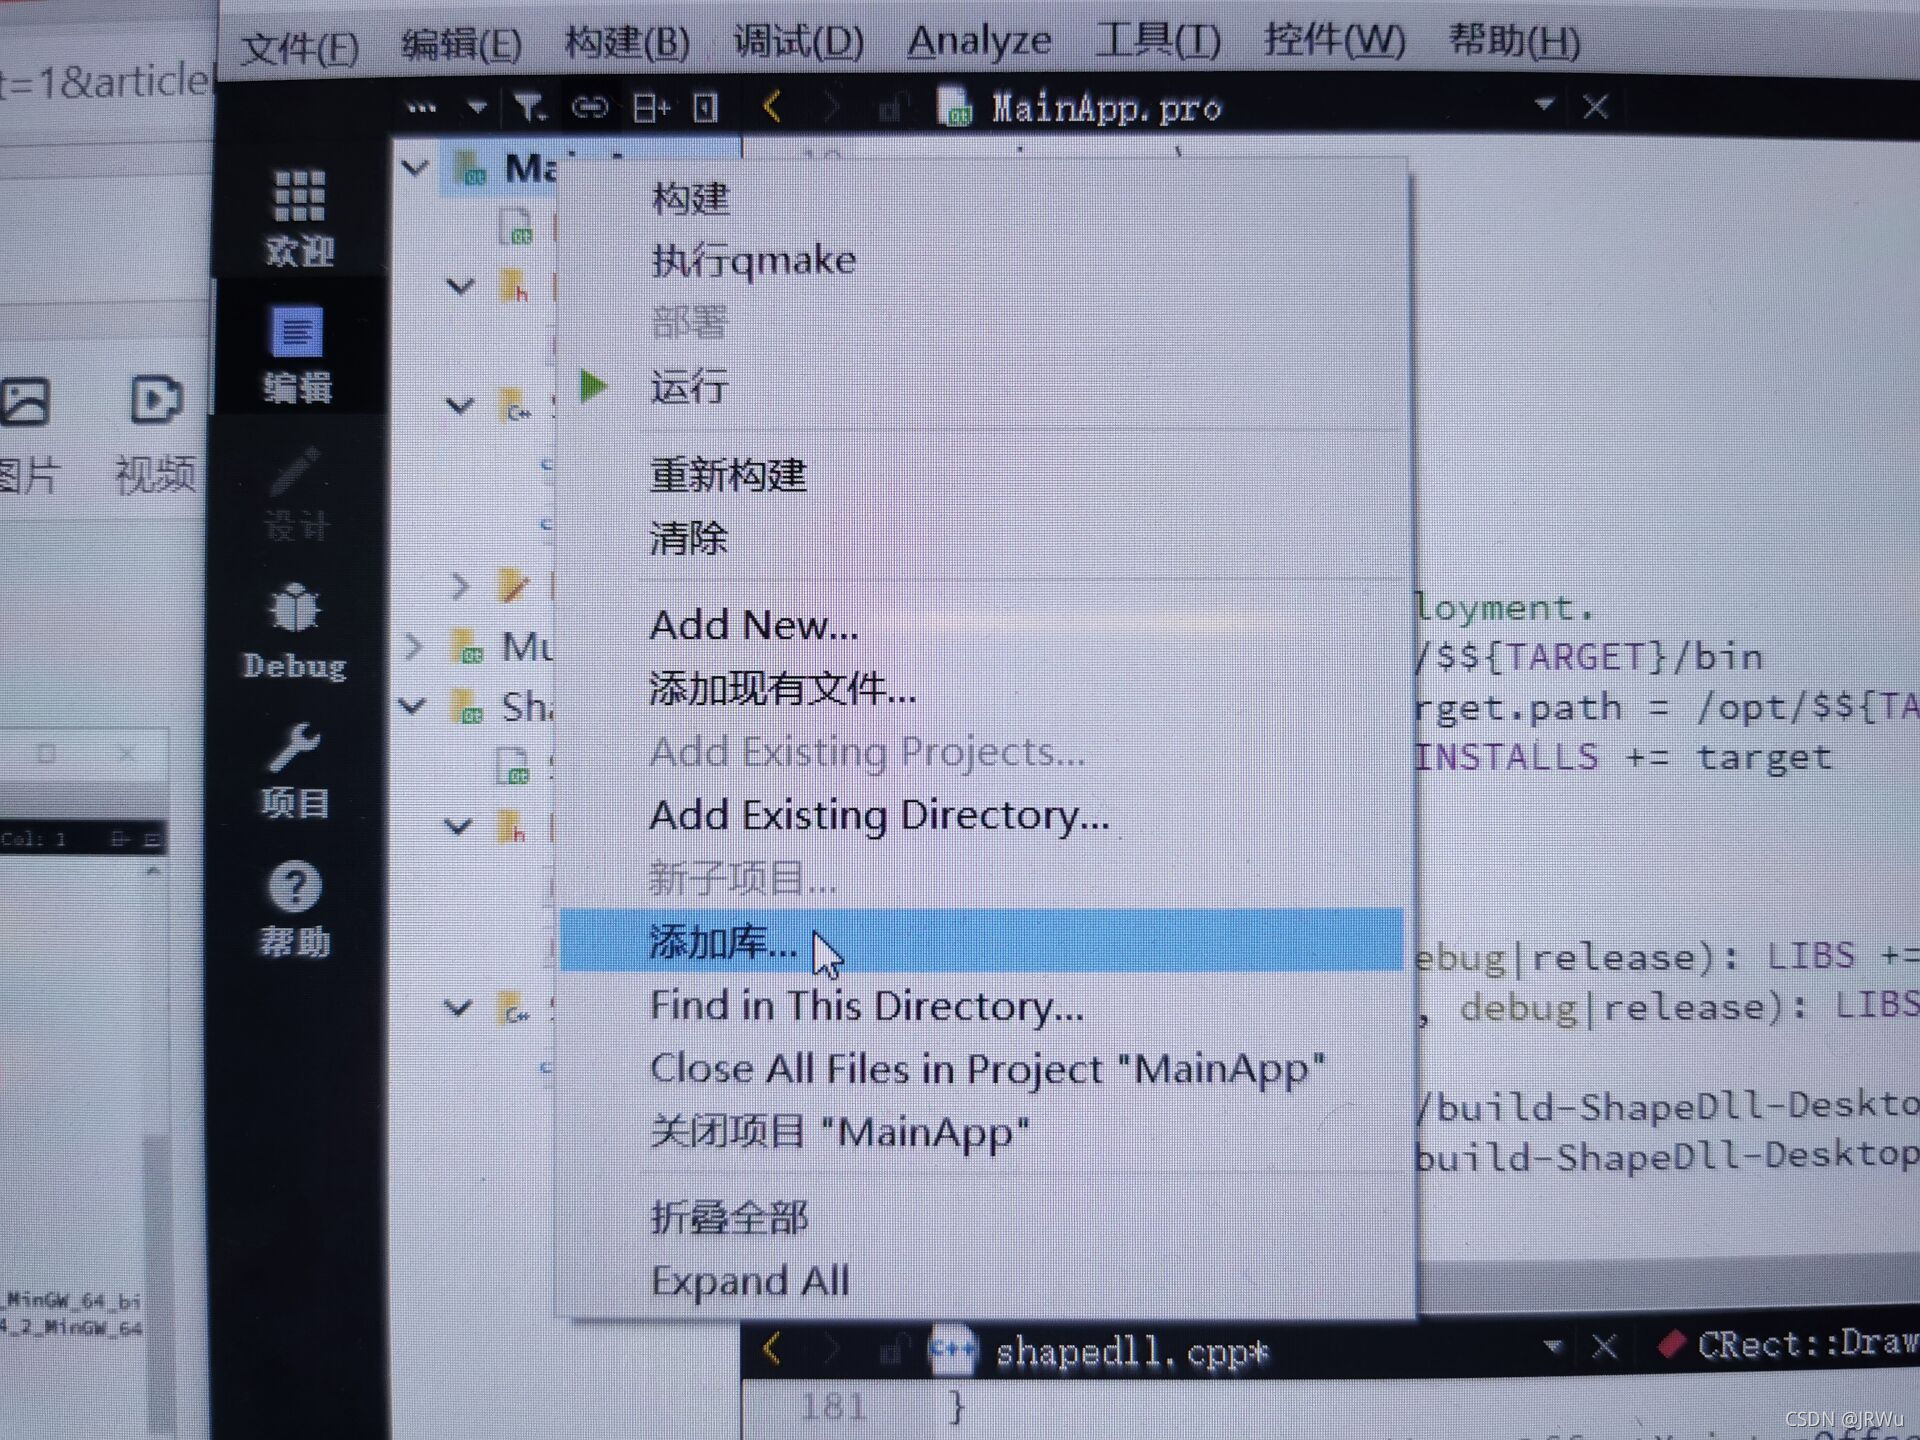Click the shapedll.cpp file icon in lower editor
This screenshot has height=1440, width=1920.
pyautogui.click(x=952, y=1350)
